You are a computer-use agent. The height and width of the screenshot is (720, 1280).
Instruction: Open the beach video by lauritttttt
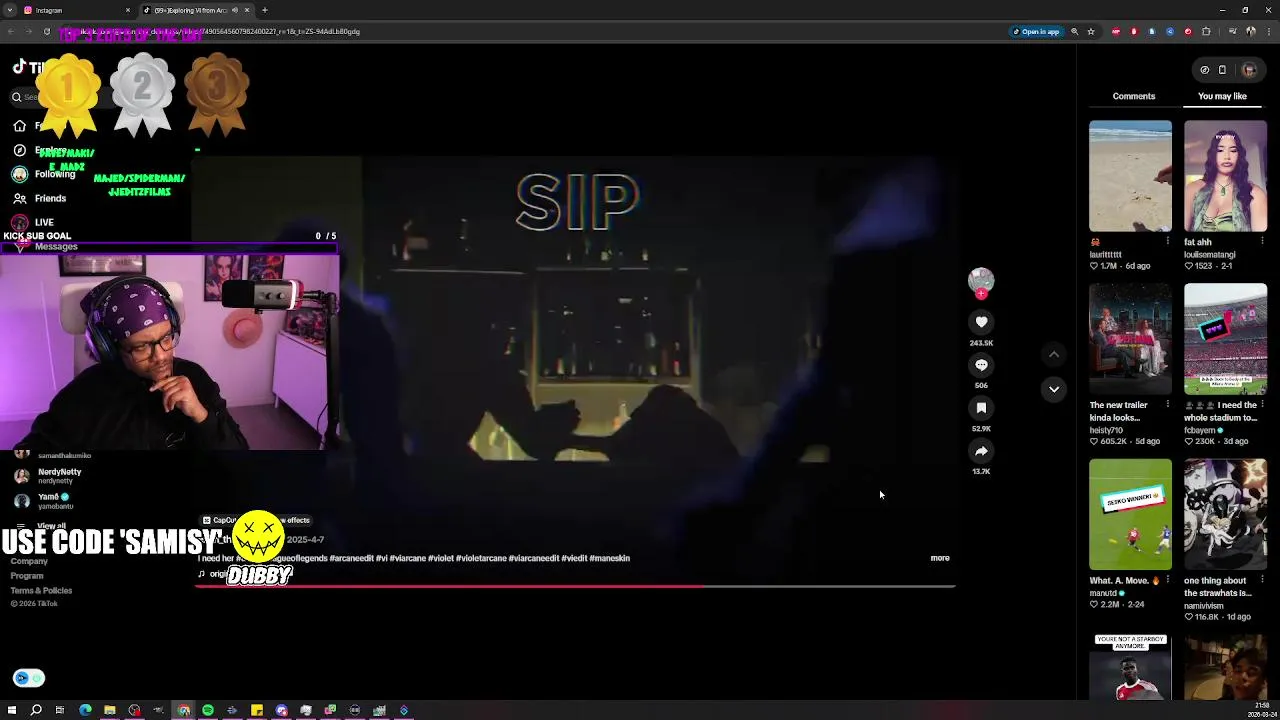pyautogui.click(x=1130, y=176)
